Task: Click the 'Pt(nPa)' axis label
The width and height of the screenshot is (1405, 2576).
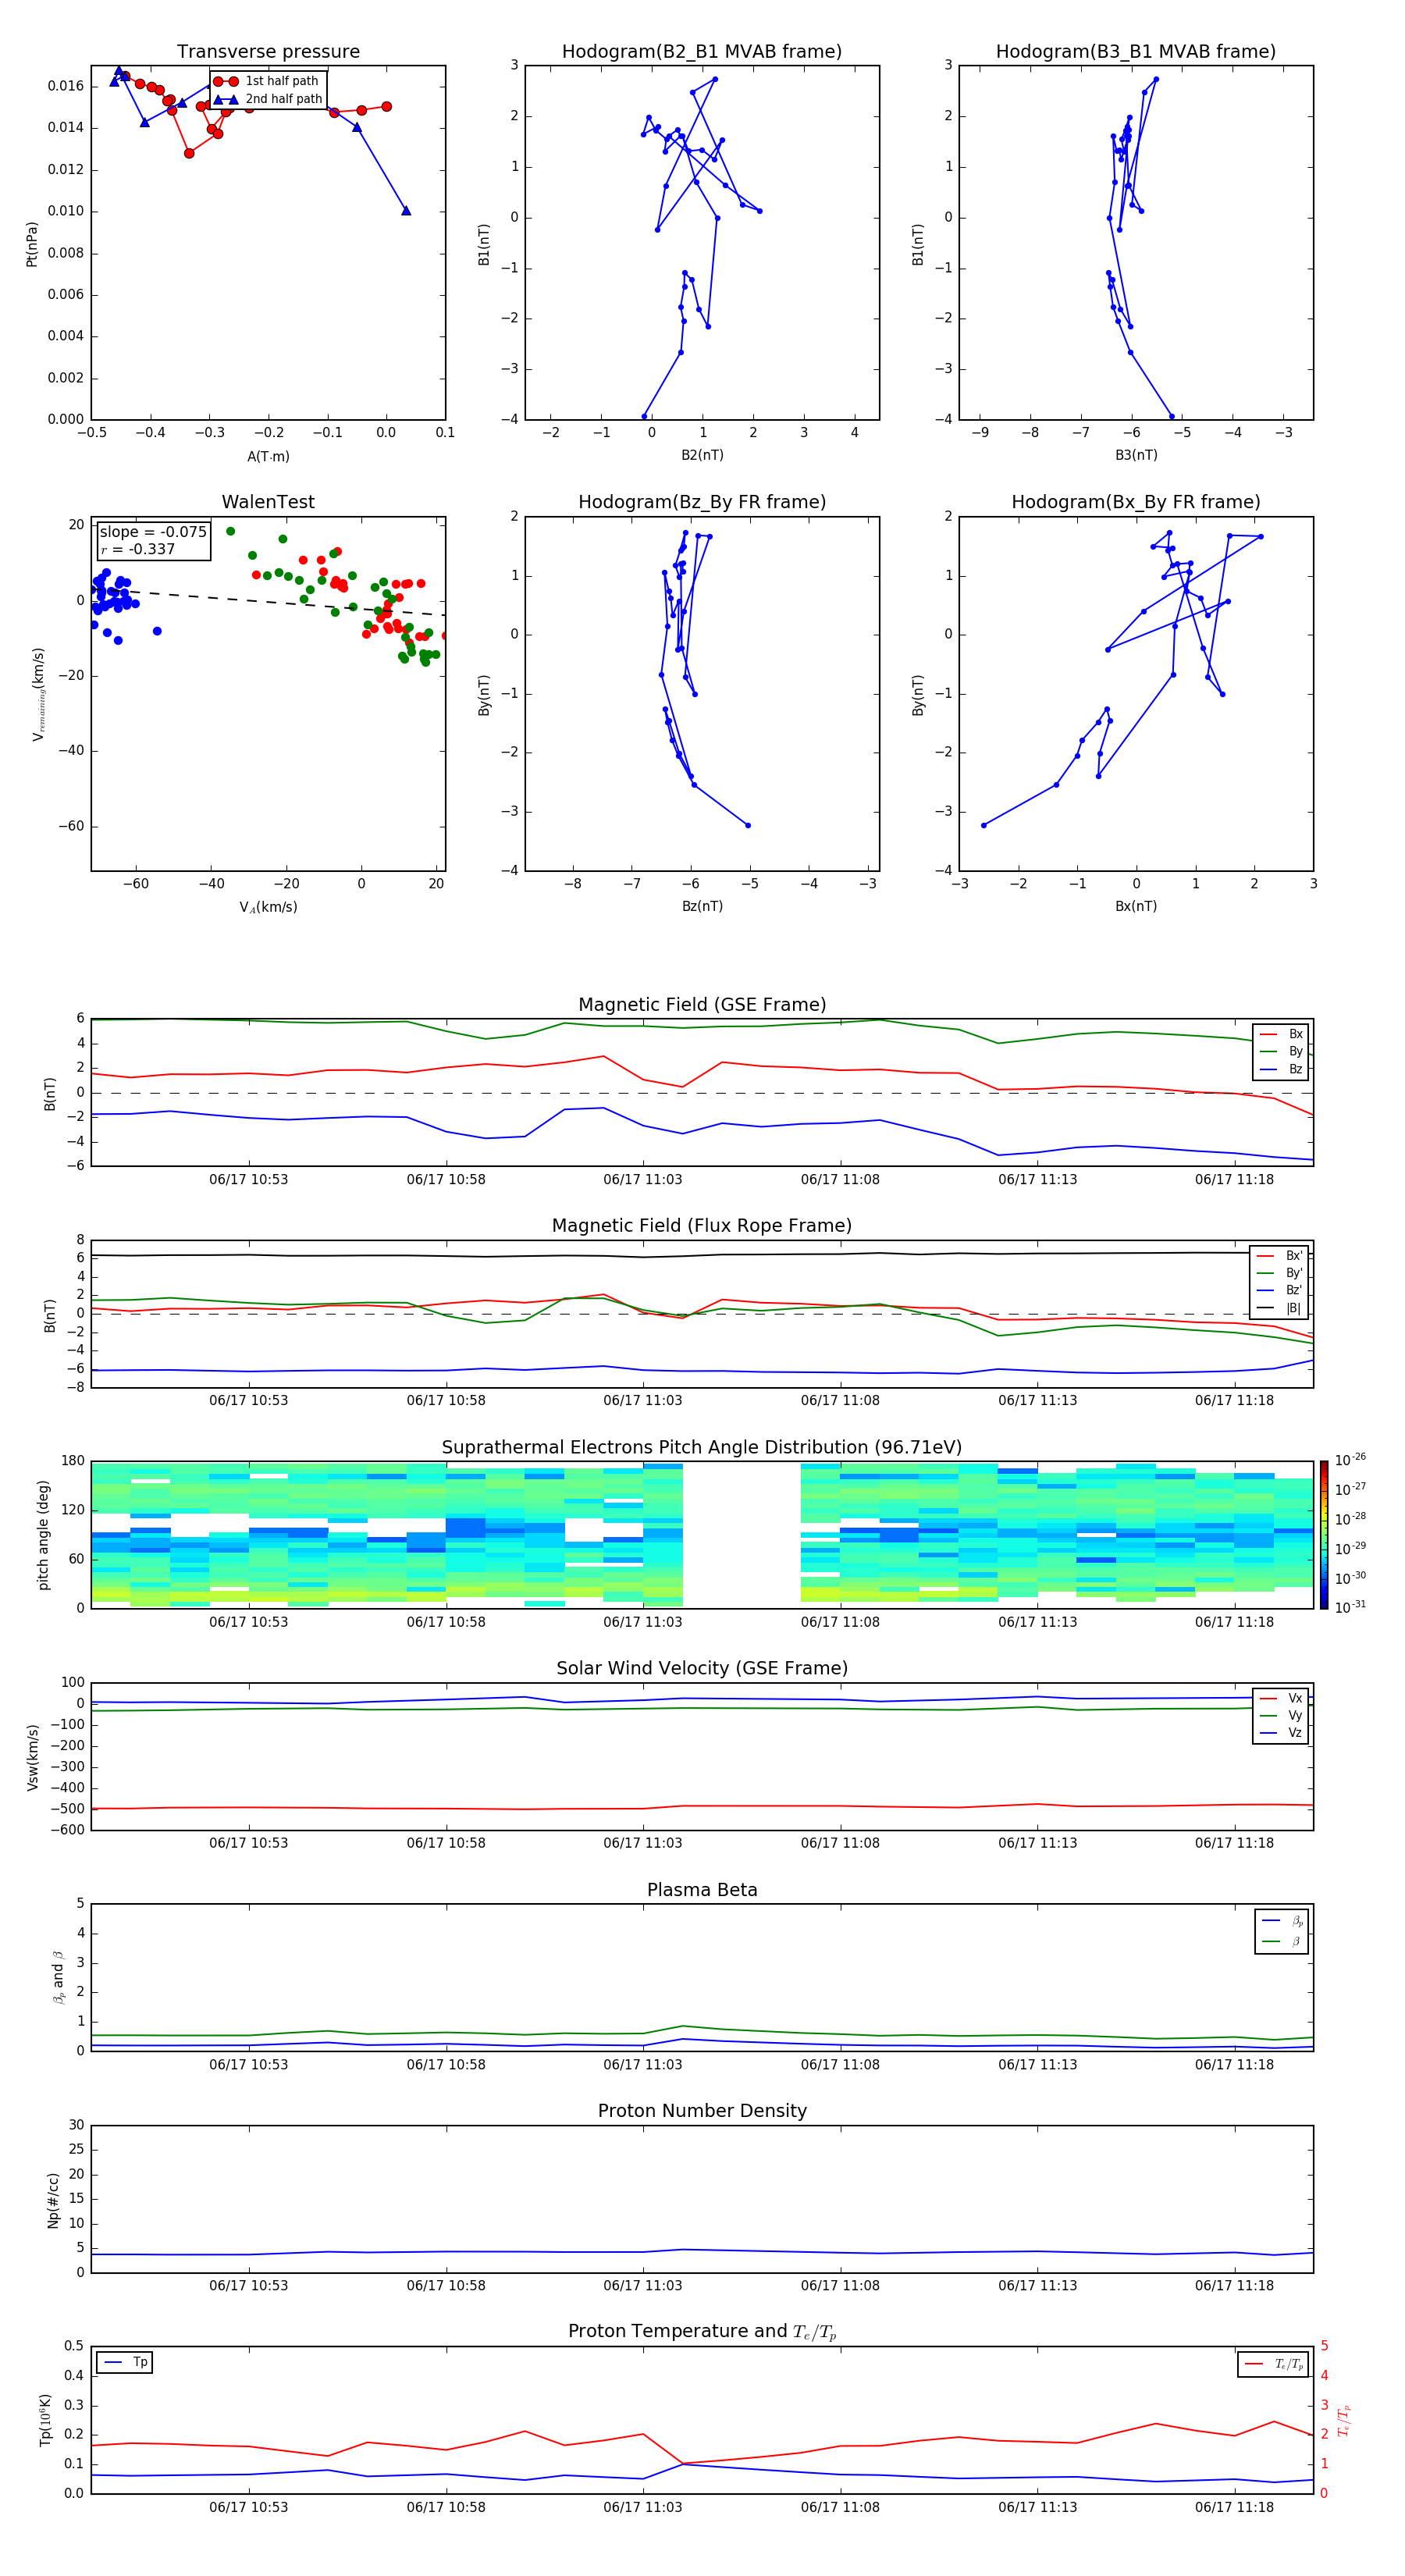Action: click(32, 243)
